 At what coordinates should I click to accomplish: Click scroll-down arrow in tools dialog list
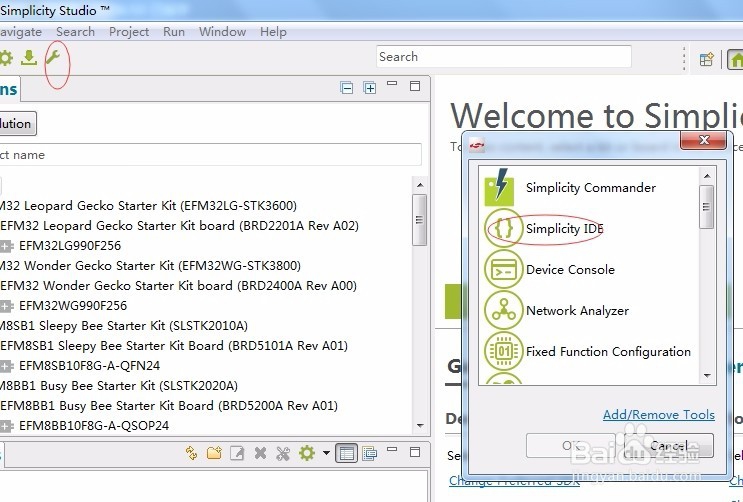tap(707, 376)
